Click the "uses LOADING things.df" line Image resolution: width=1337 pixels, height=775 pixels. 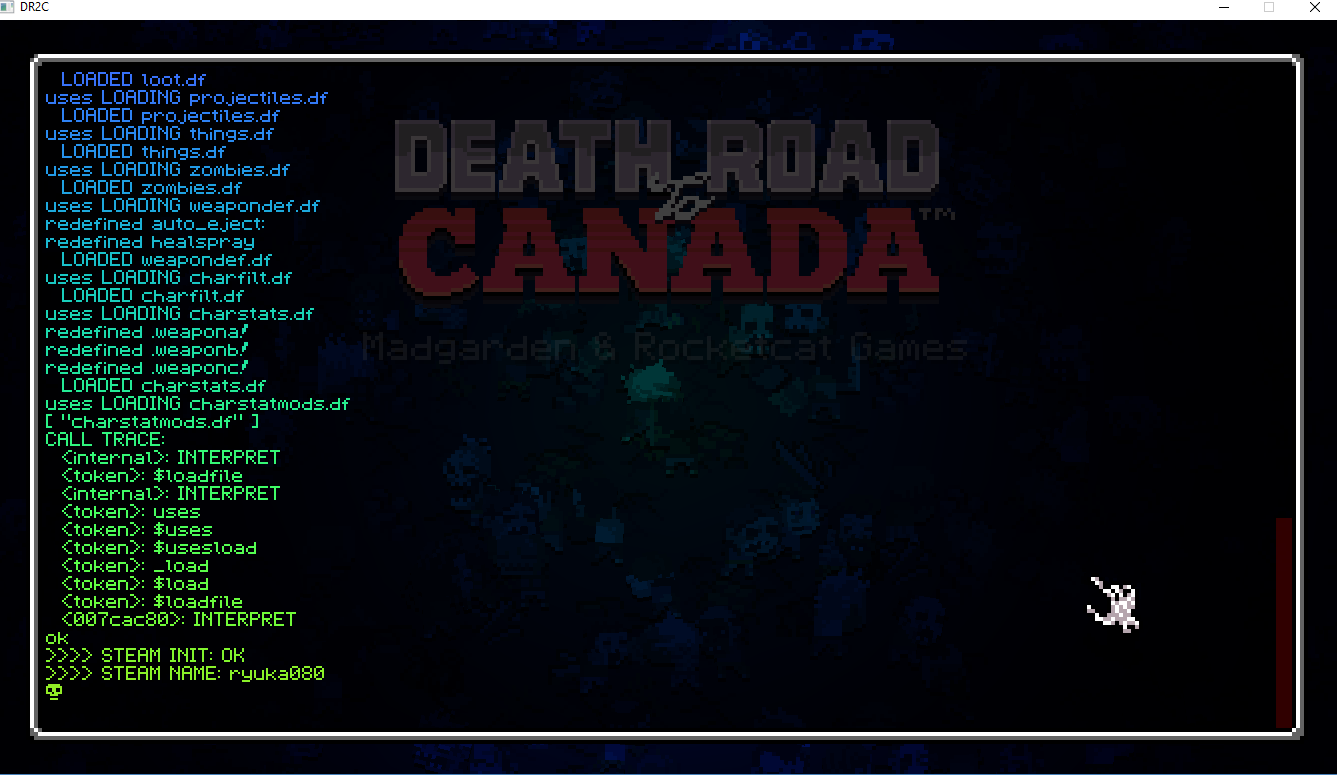[159, 134]
